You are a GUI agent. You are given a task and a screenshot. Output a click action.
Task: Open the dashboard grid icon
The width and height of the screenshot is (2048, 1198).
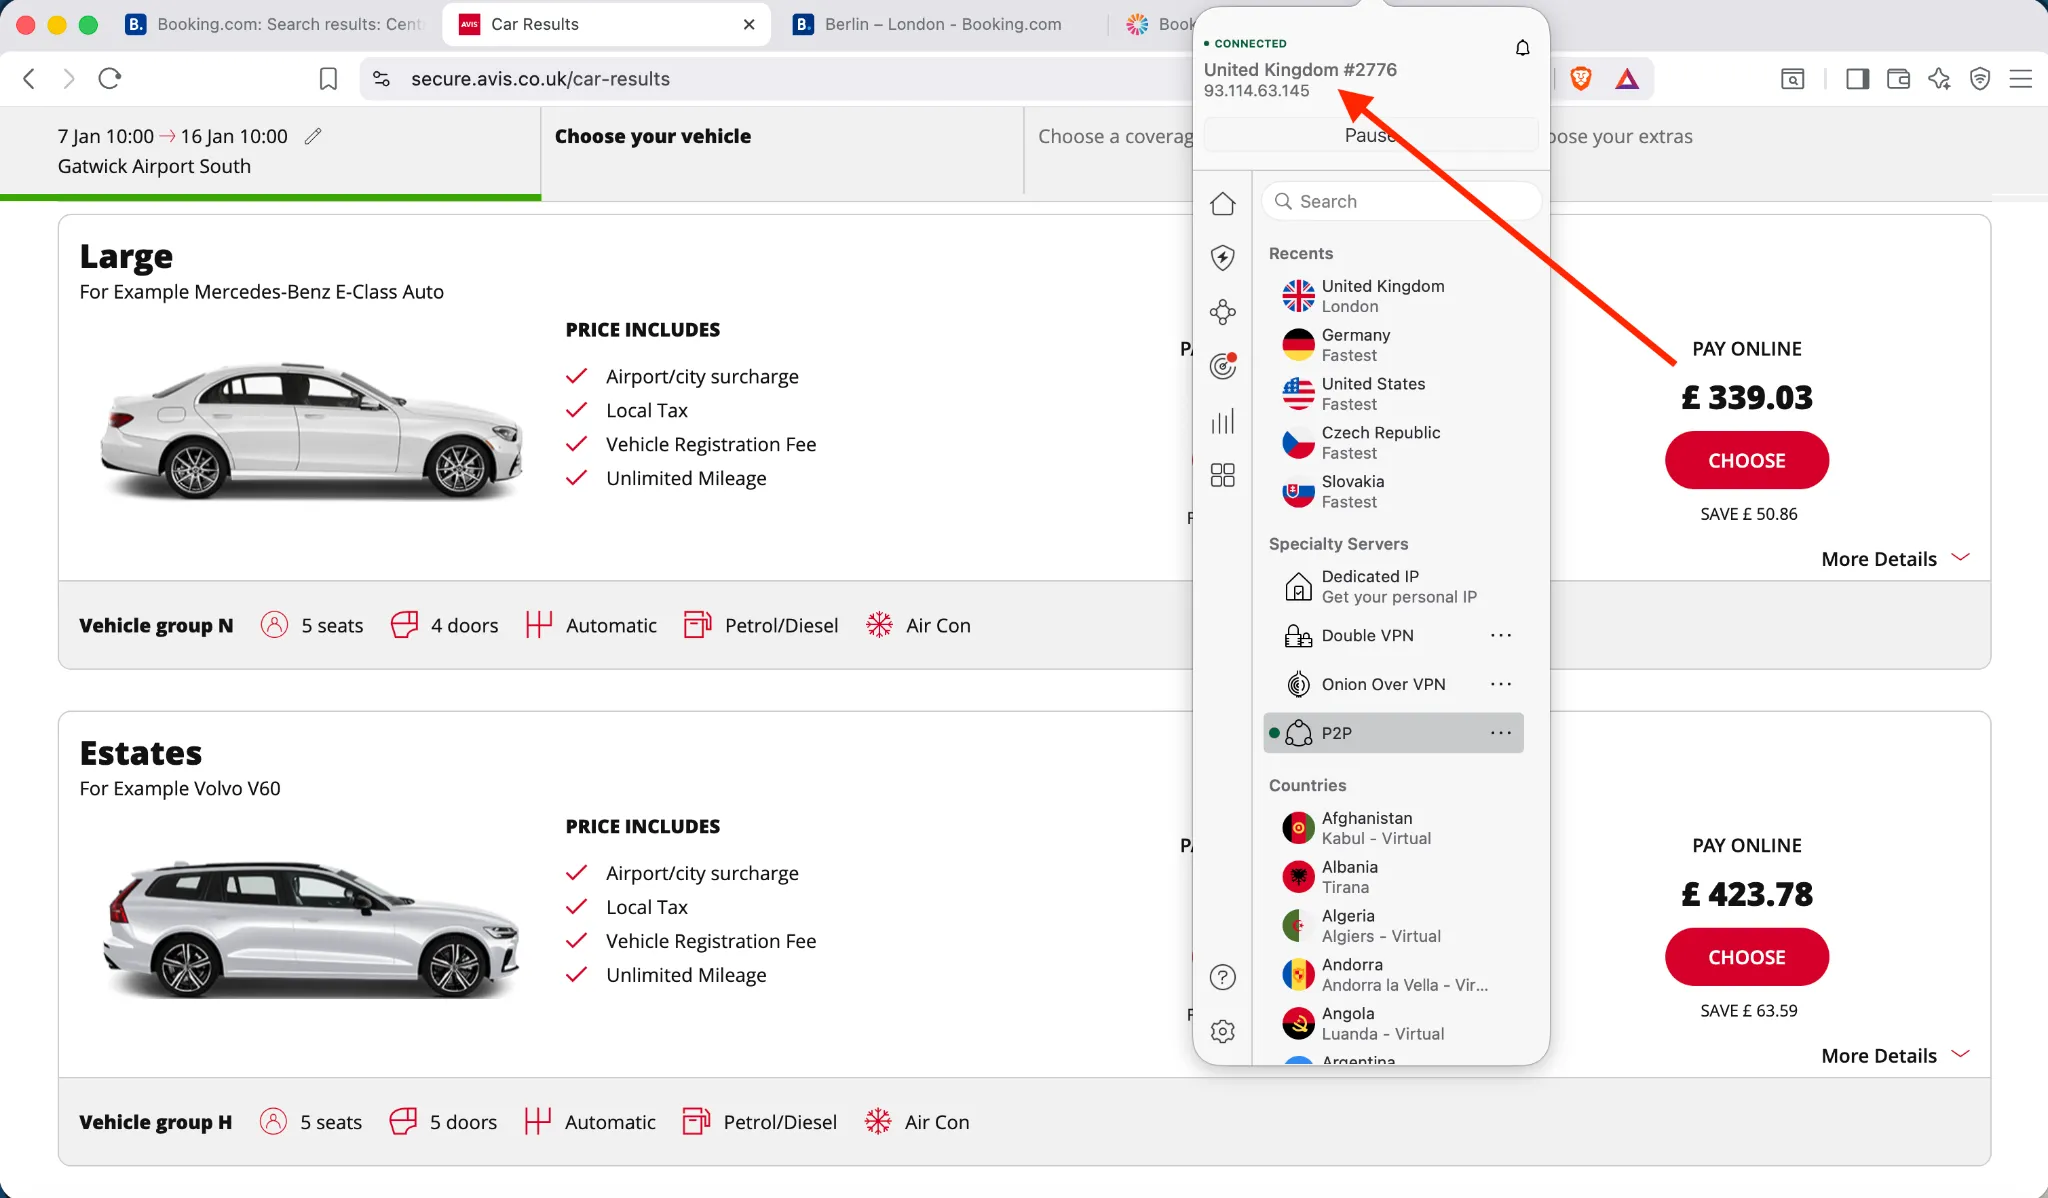(x=1223, y=475)
